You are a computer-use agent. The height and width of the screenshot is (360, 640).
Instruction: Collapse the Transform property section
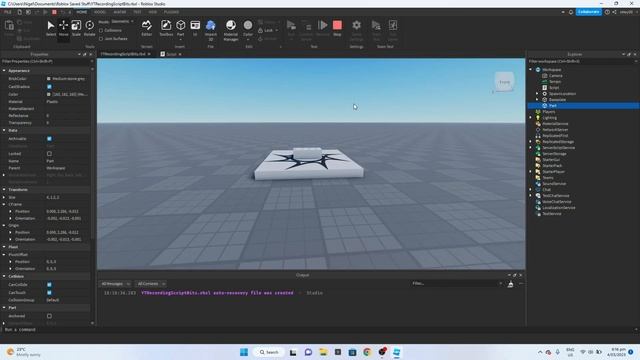pos(4,189)
